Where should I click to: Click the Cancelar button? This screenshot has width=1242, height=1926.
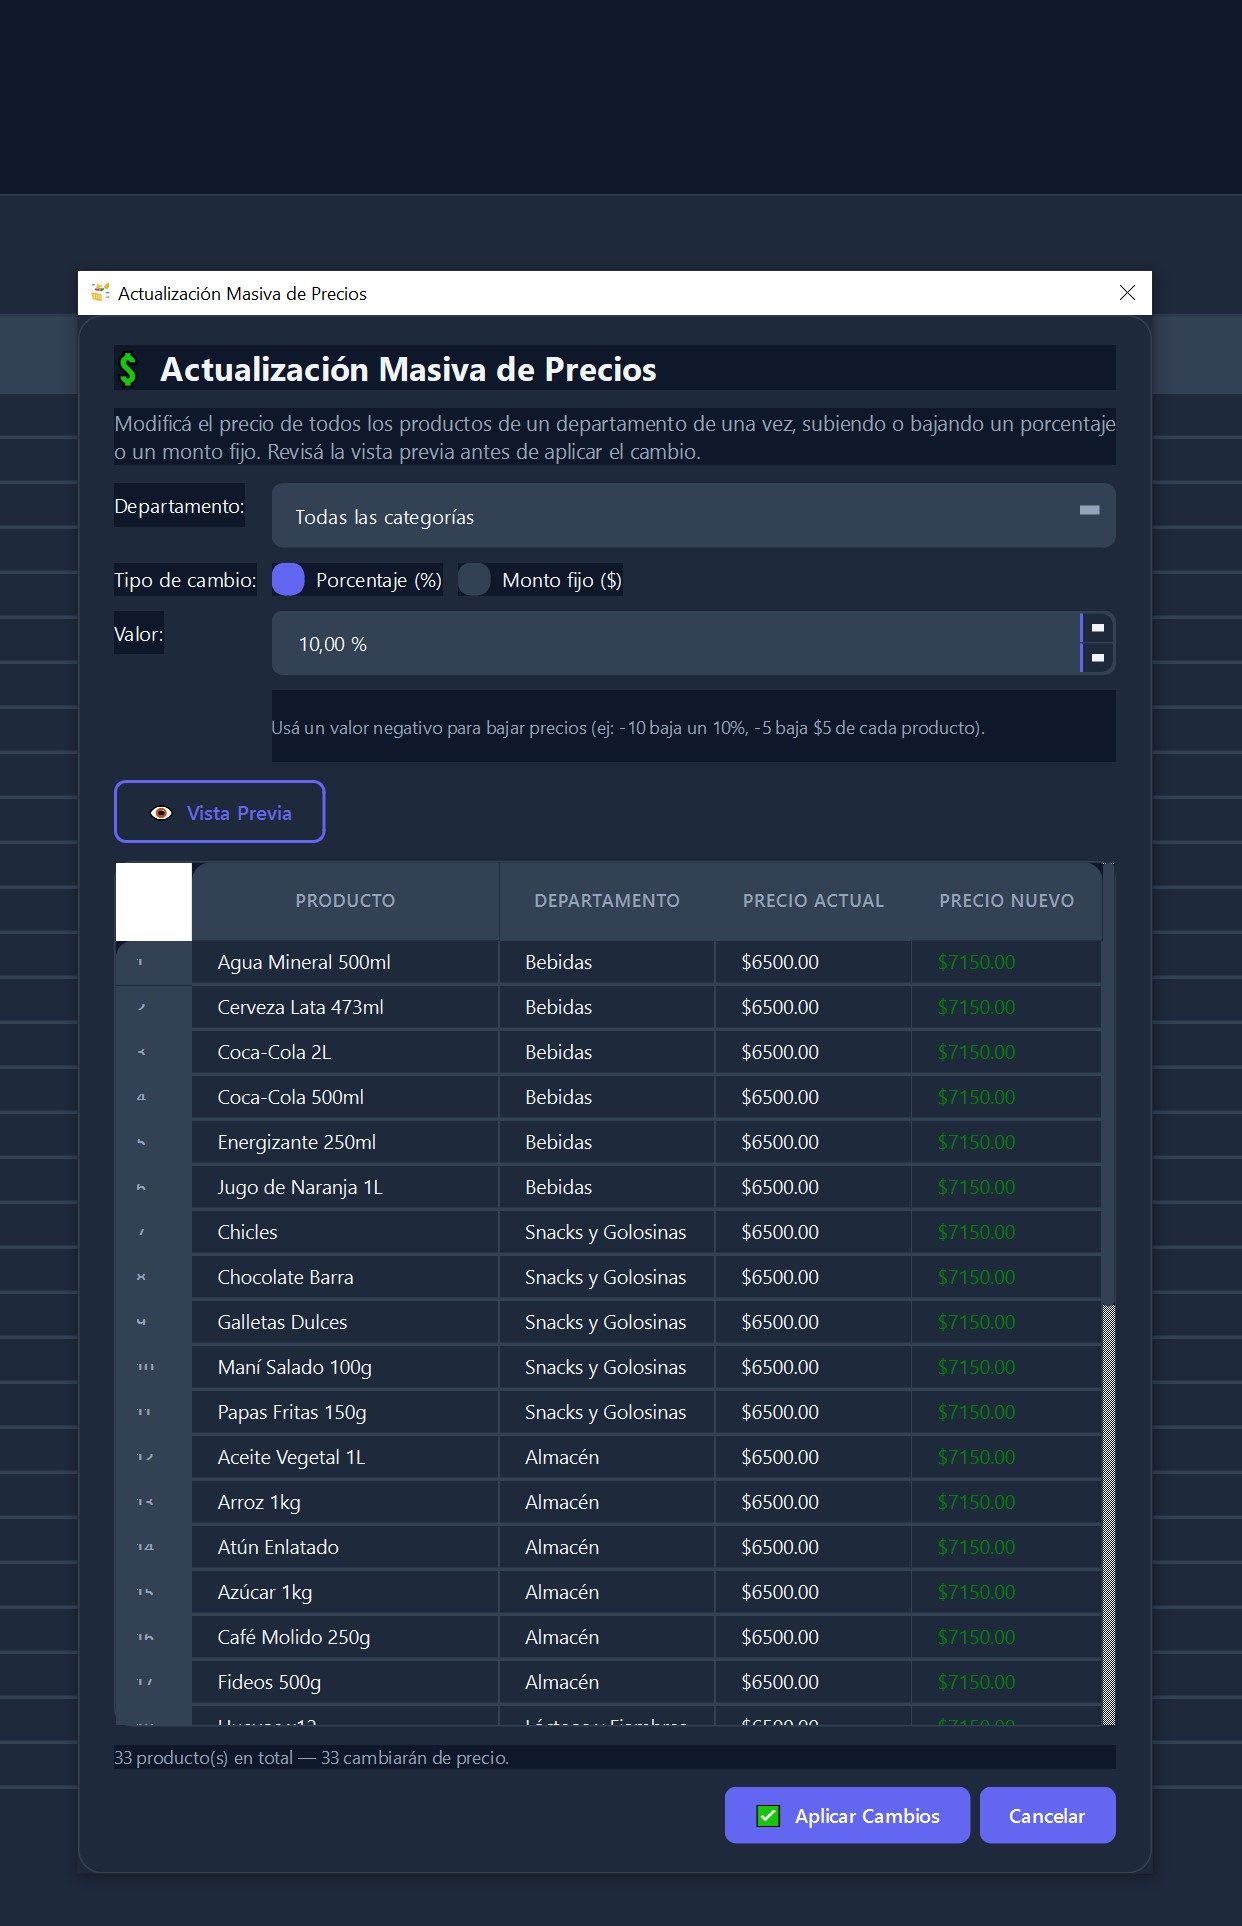point(1047,1815)
